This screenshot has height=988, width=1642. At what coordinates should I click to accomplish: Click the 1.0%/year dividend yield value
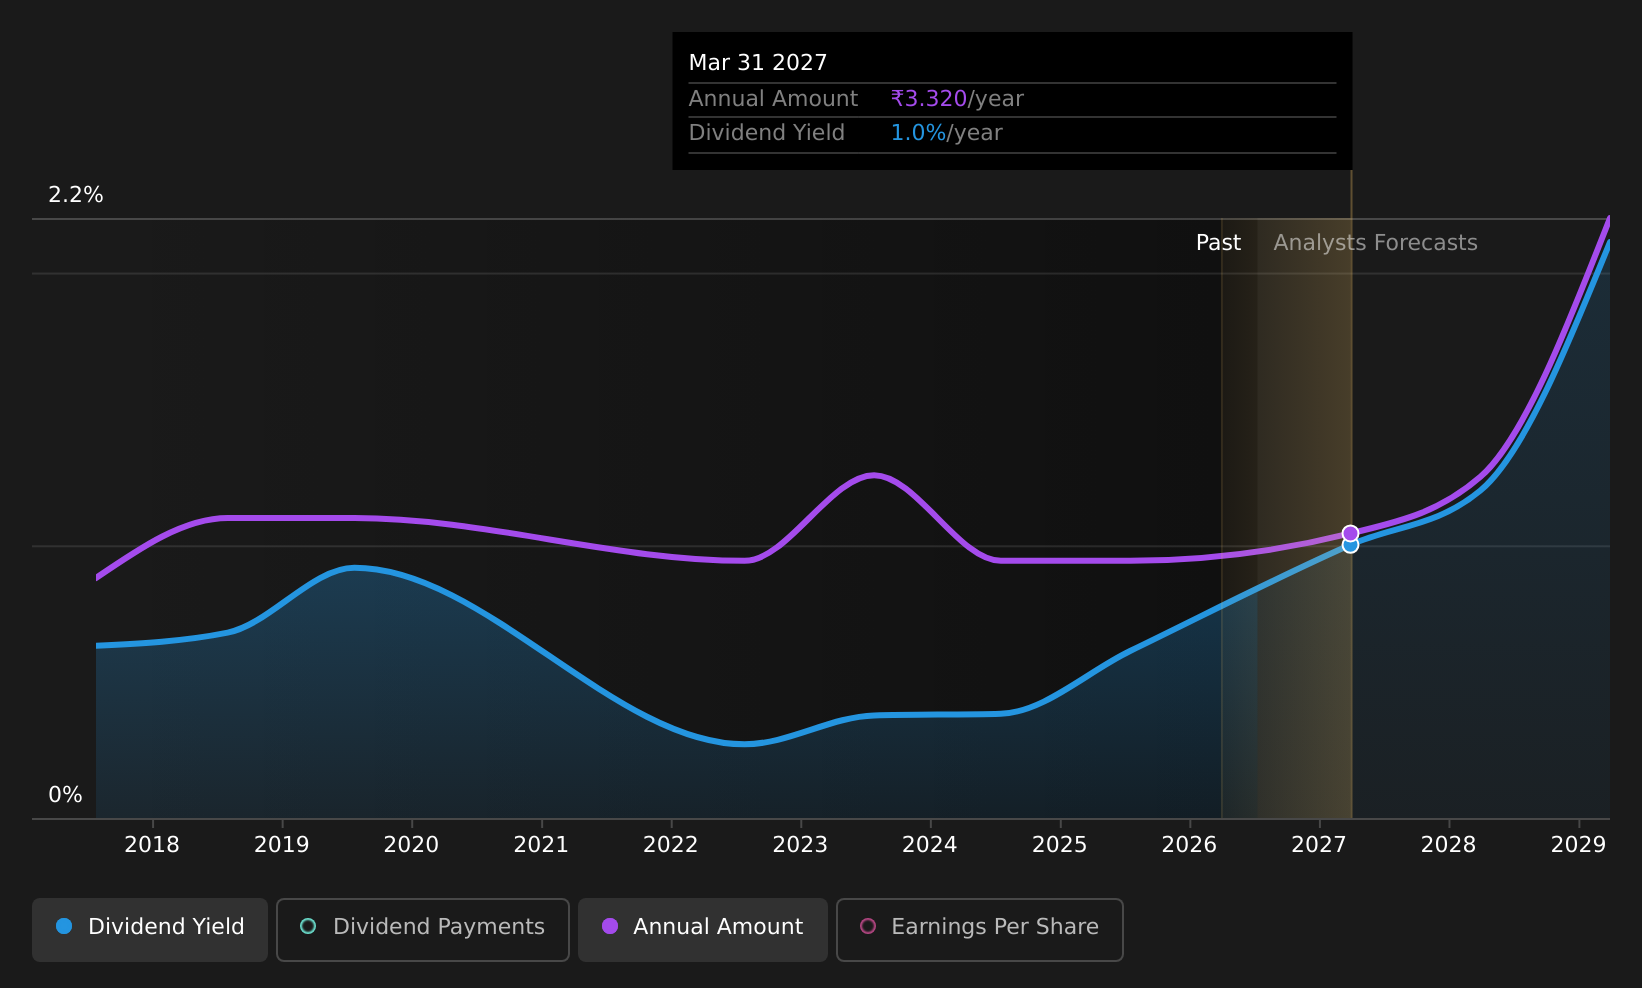946,133
